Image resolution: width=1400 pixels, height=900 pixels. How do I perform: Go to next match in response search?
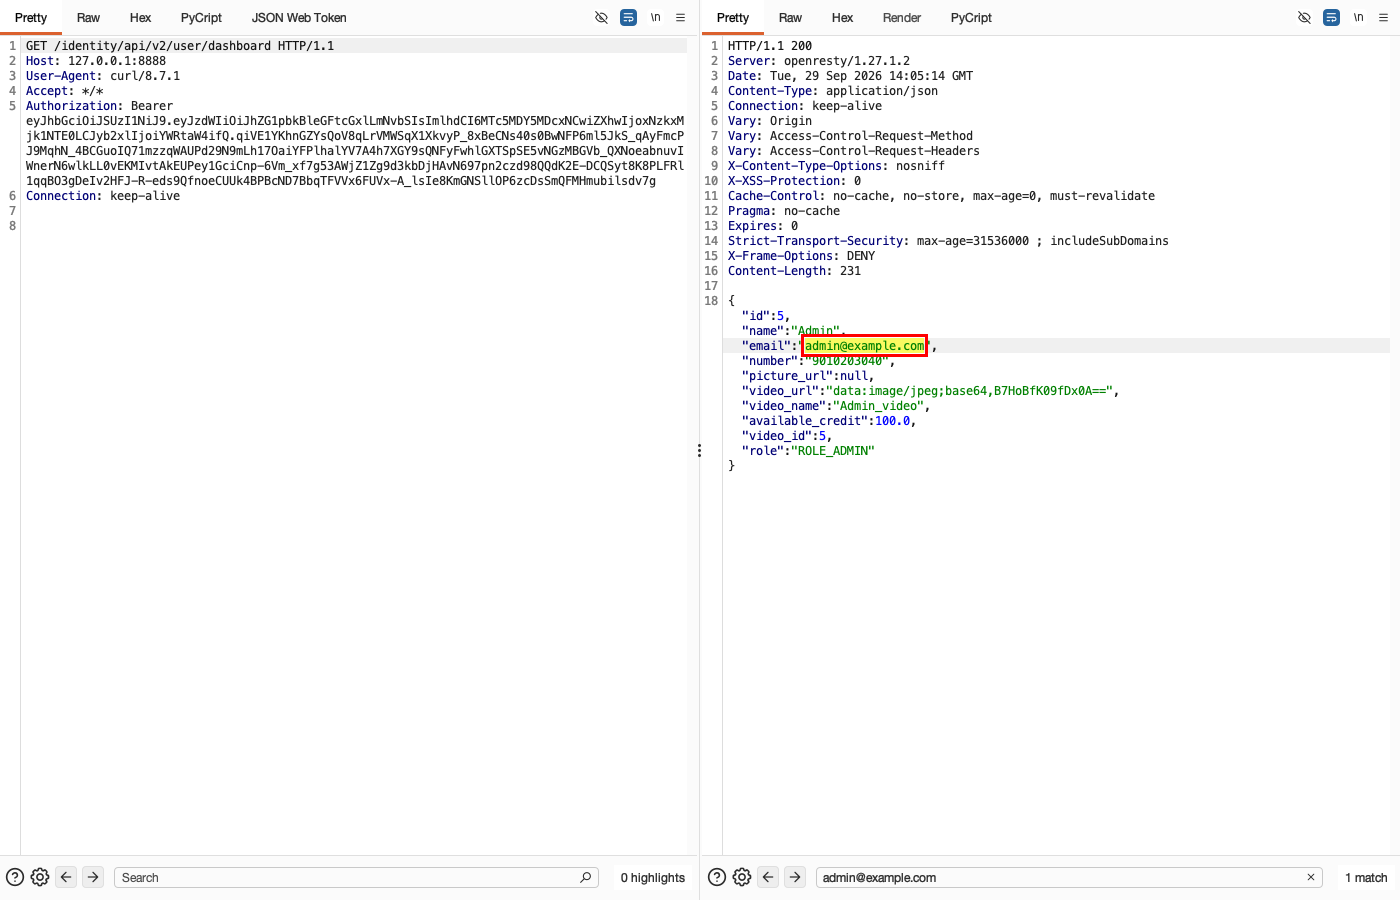795,877
